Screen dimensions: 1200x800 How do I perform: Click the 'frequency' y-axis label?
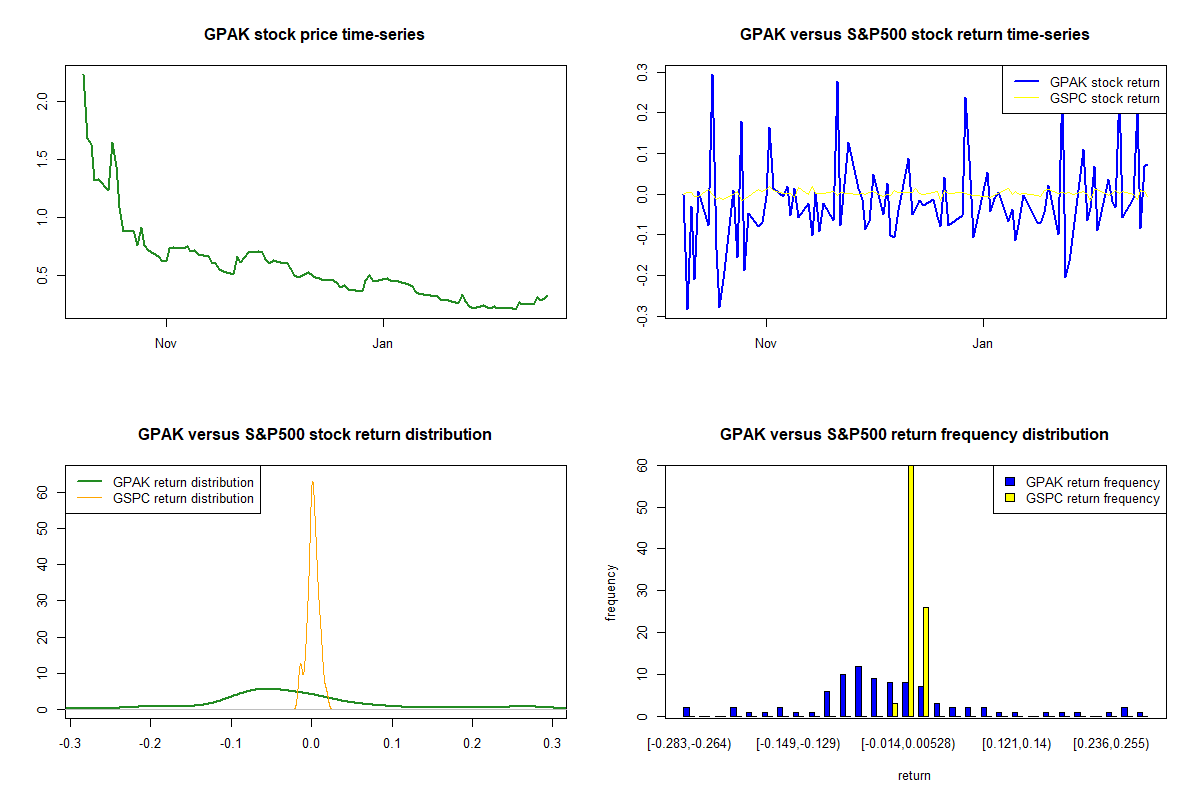click(611, 592)
